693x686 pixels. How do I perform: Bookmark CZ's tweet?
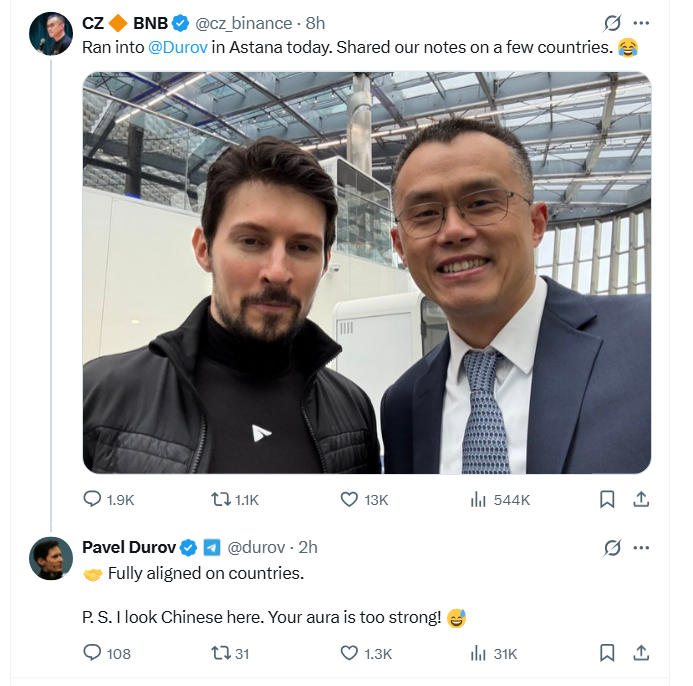[607, 499]
